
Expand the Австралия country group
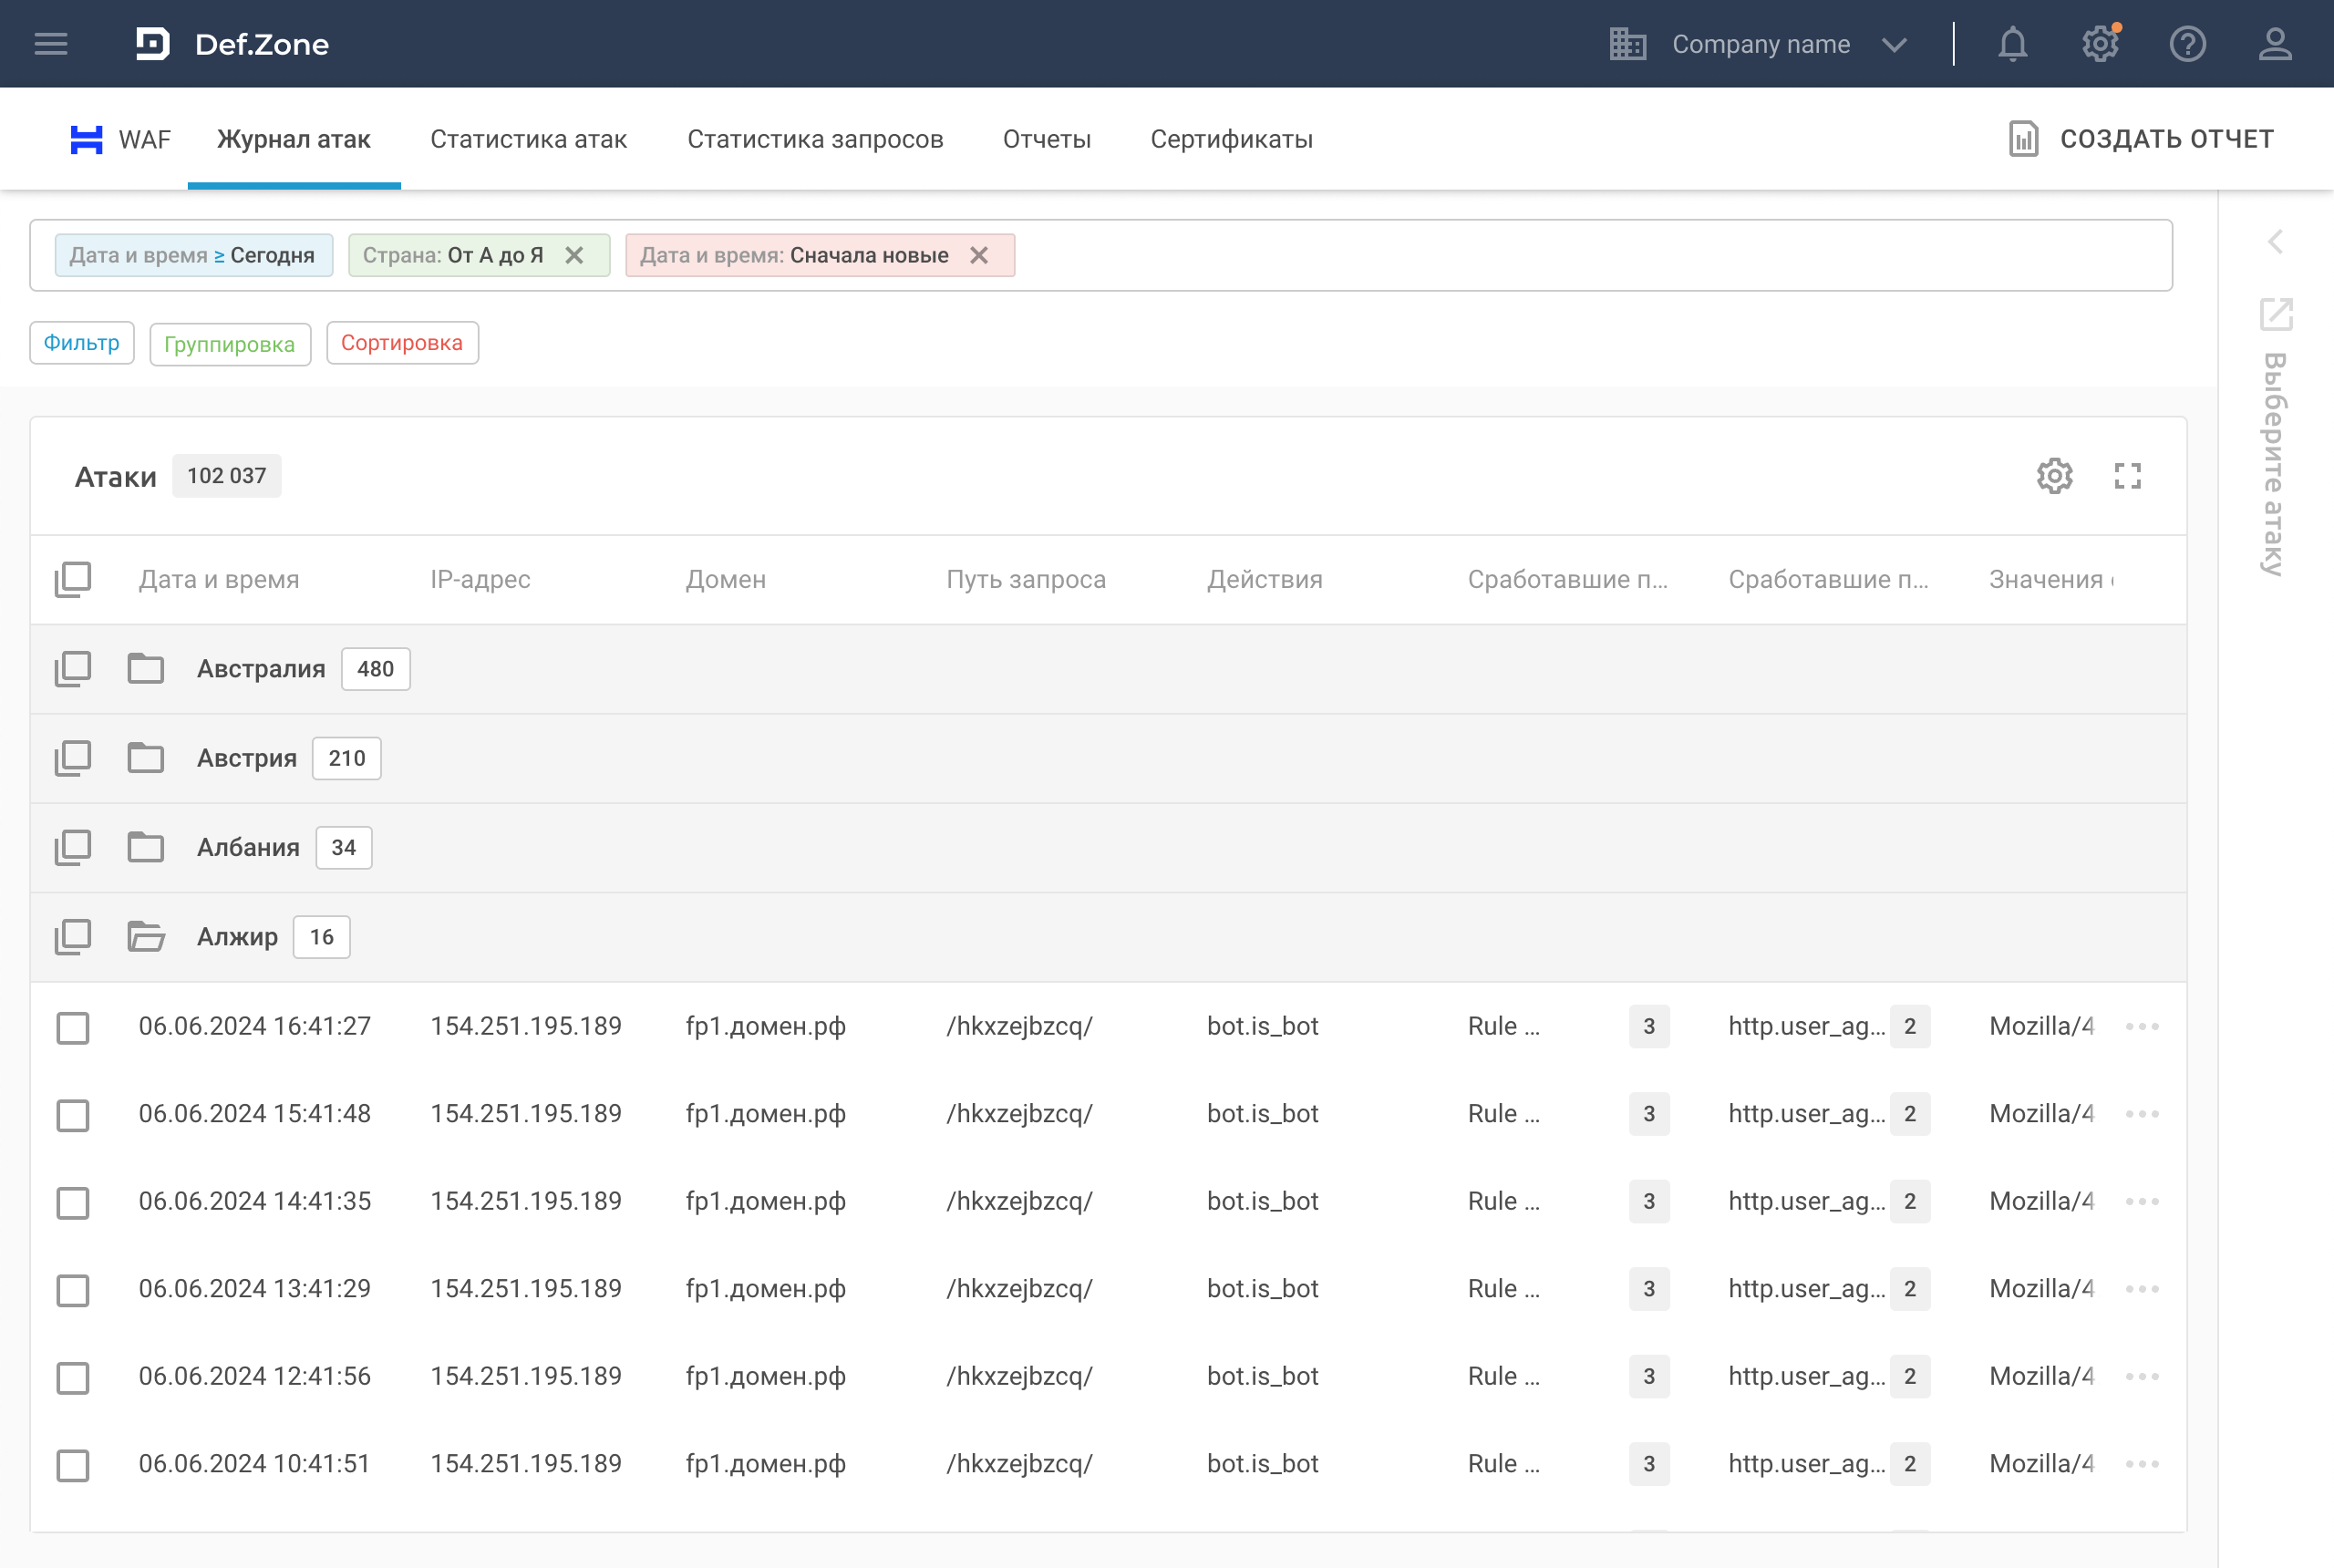146,669
